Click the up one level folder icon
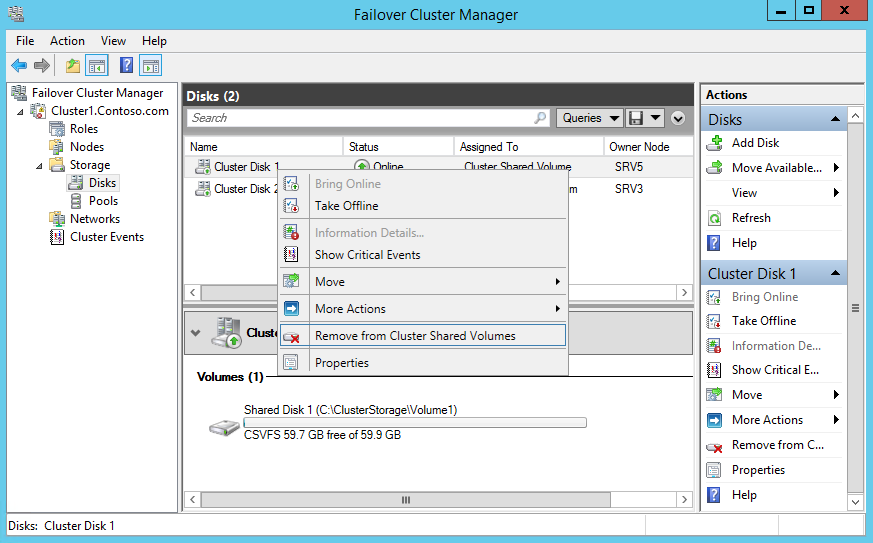Viewport: 873px width, 543px height. 72,66
